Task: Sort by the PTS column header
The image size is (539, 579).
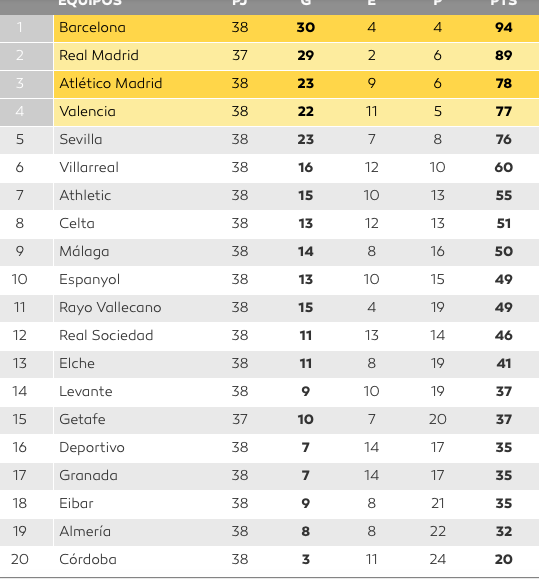Action: (504, 3)
